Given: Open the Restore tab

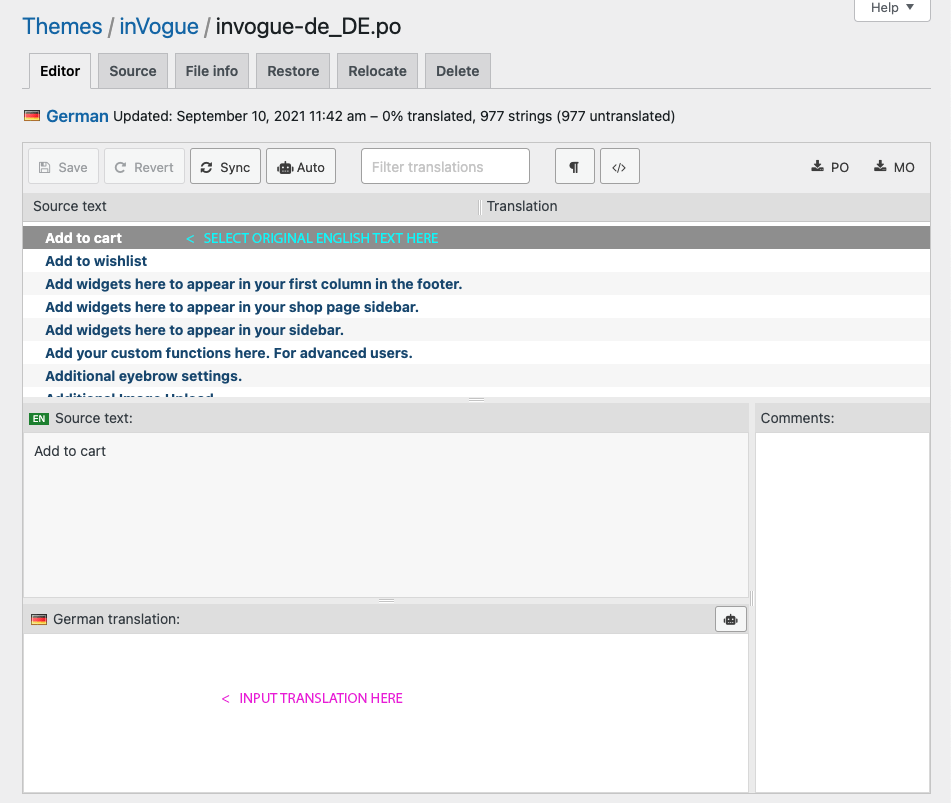Looking at the screenshot, I should point(293,71).
